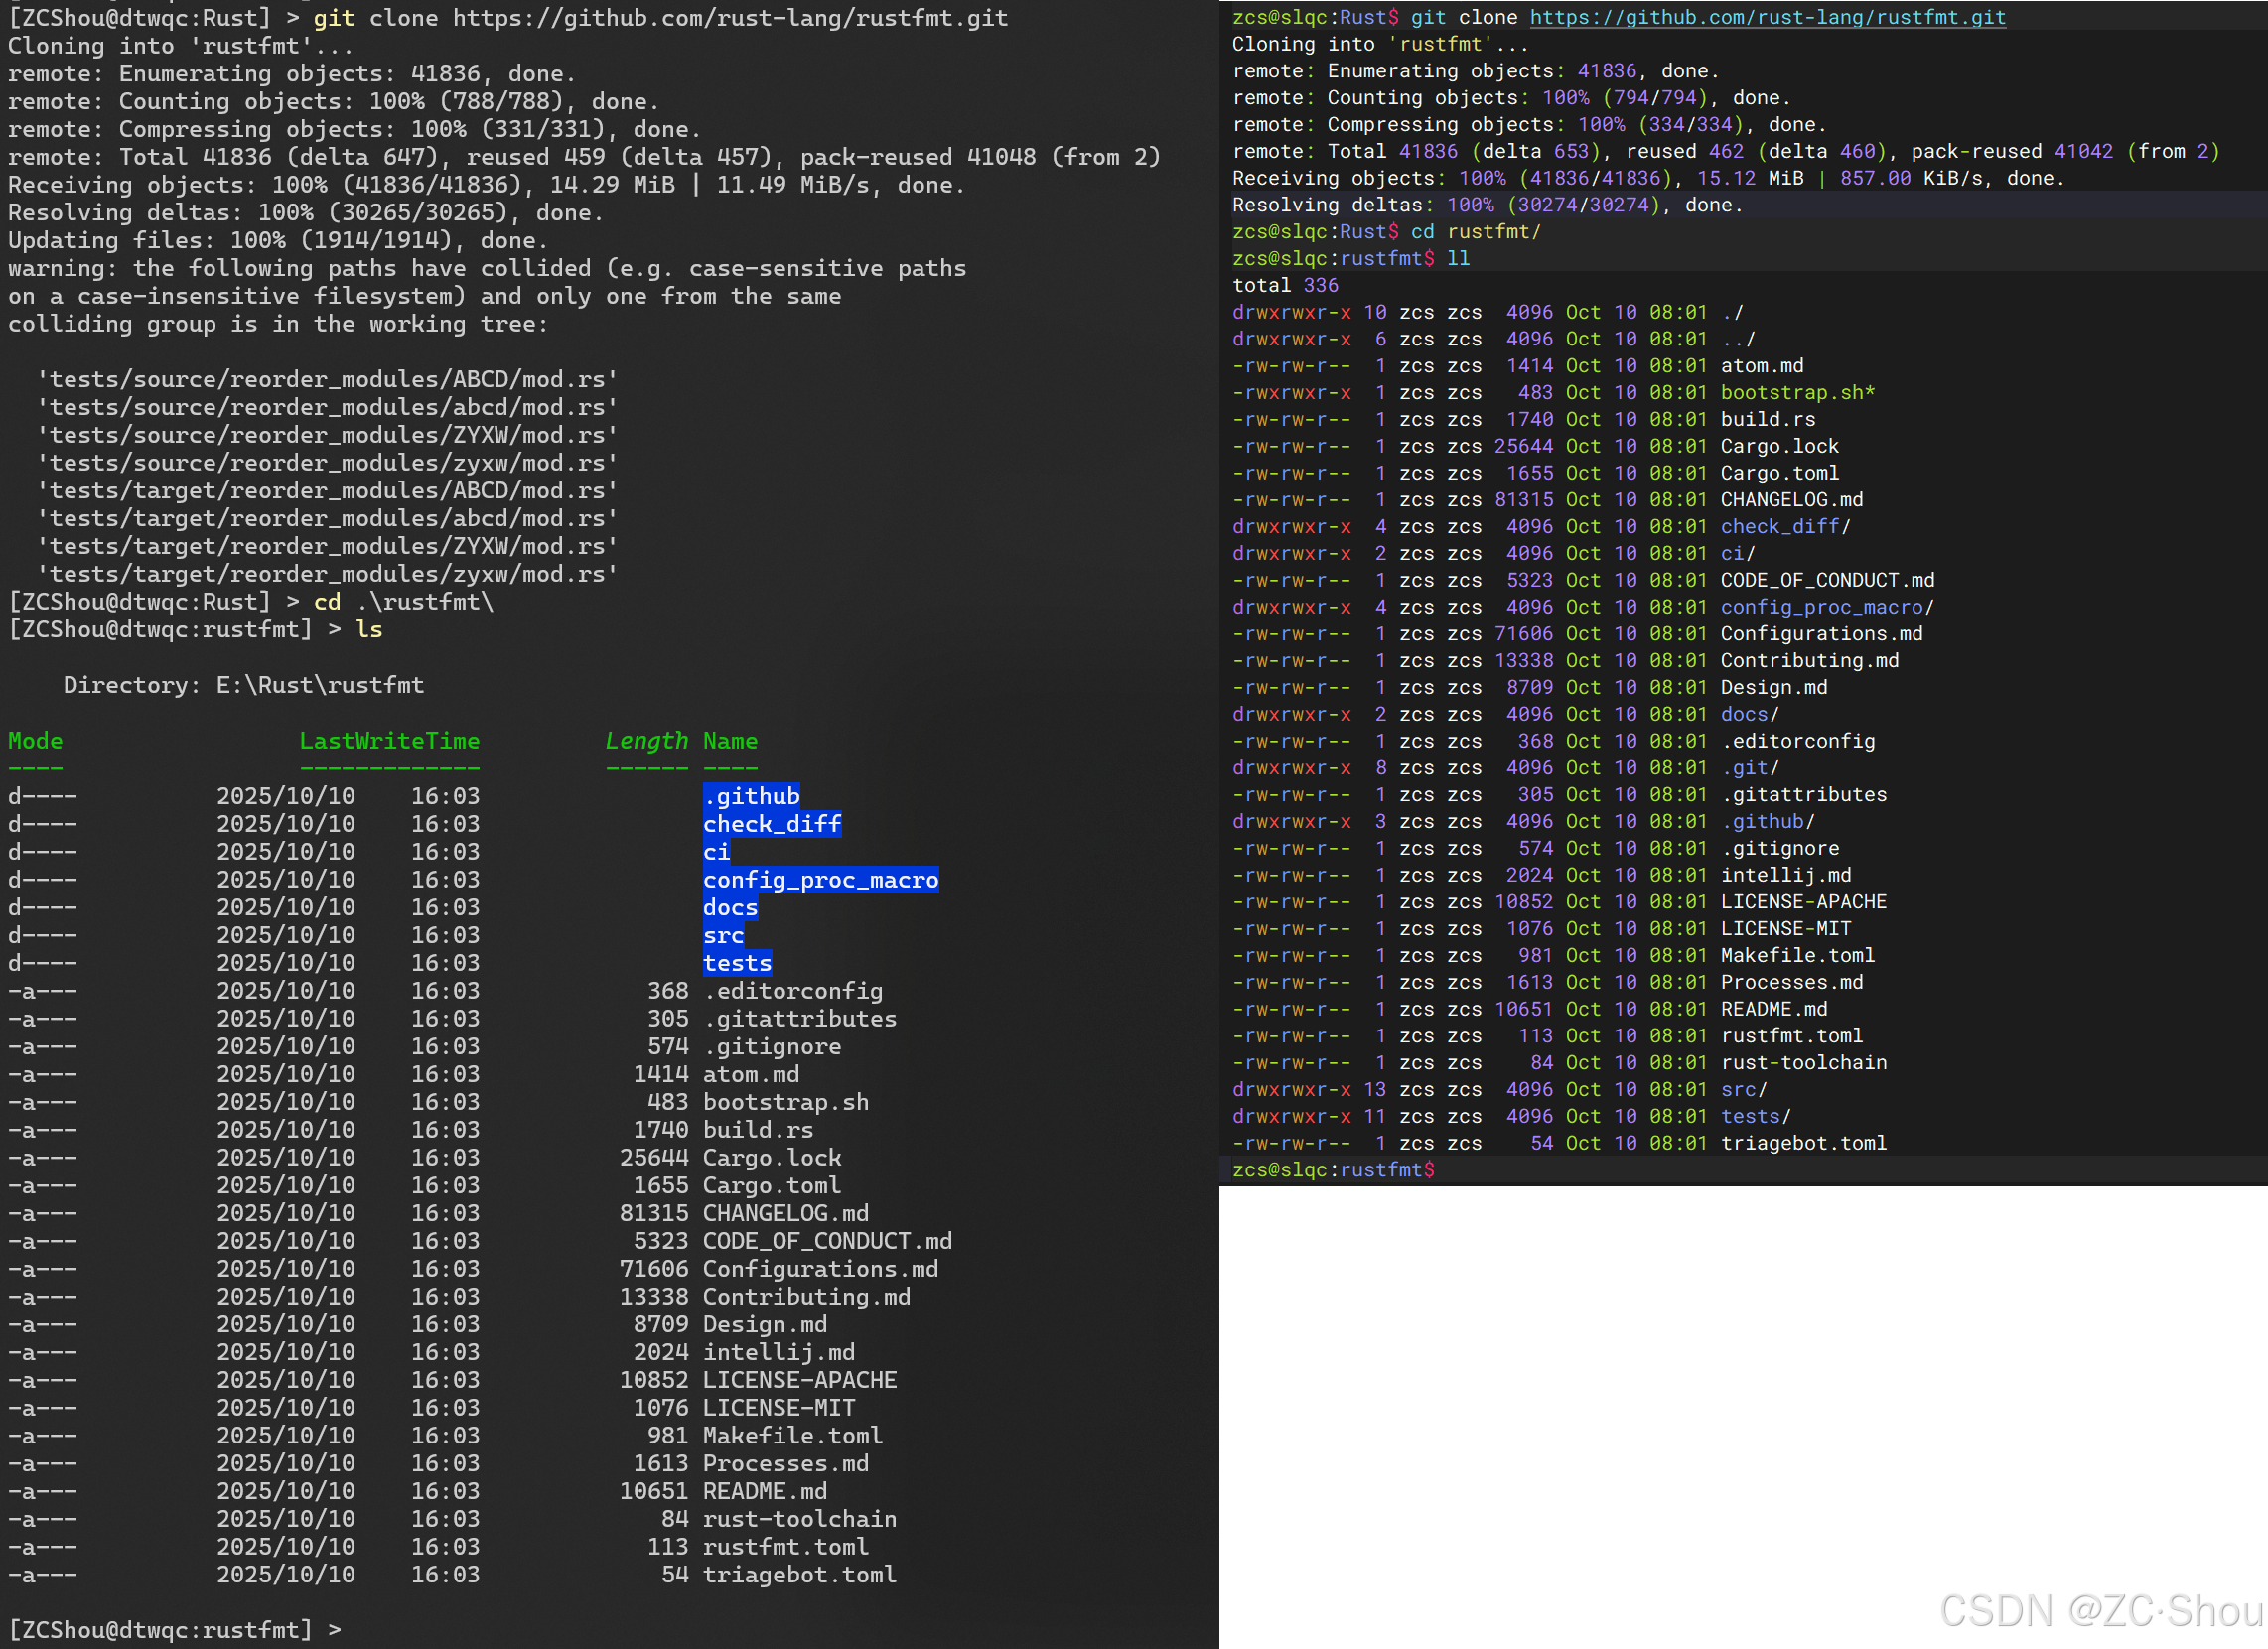Image resolution: width=2268 pixels, height=1649 pixels.
Task: Click config_proc_macro/ in the Linux listing
Action: pyautogui.click(x=1826, y=607)
